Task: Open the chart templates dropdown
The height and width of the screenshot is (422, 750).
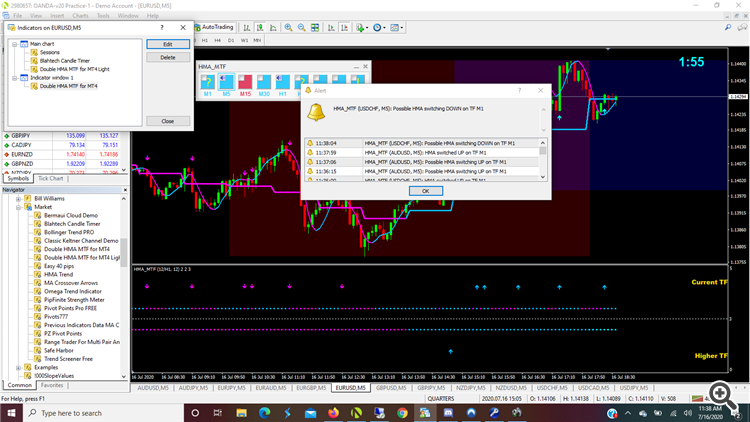Action: click(397, 28)
